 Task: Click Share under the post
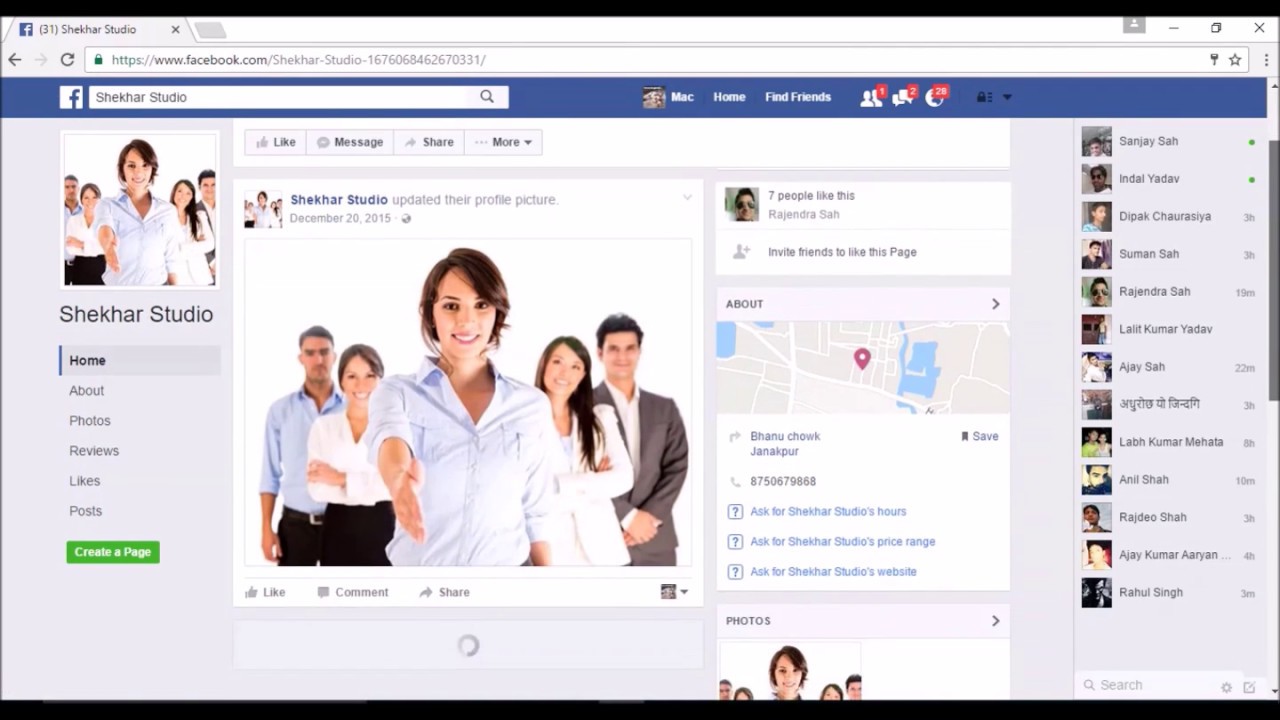[444, 592]
